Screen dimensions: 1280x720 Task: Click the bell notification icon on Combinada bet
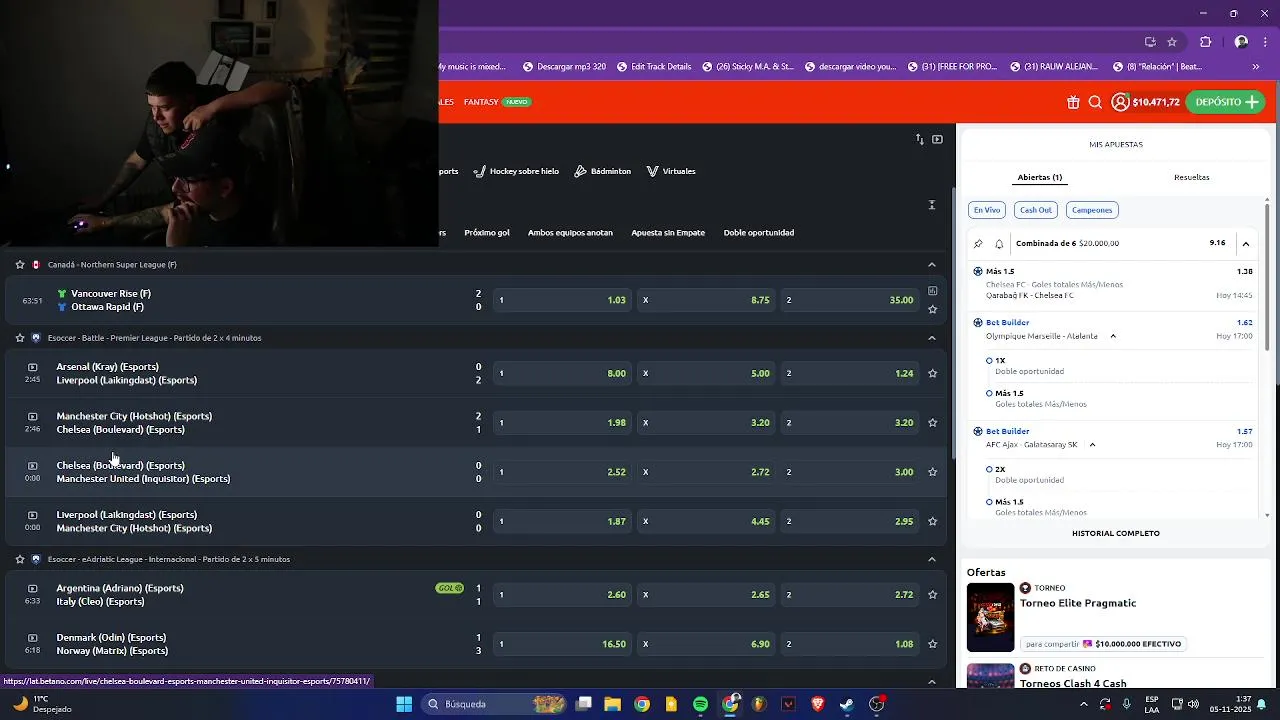click(x=999, y=243)
